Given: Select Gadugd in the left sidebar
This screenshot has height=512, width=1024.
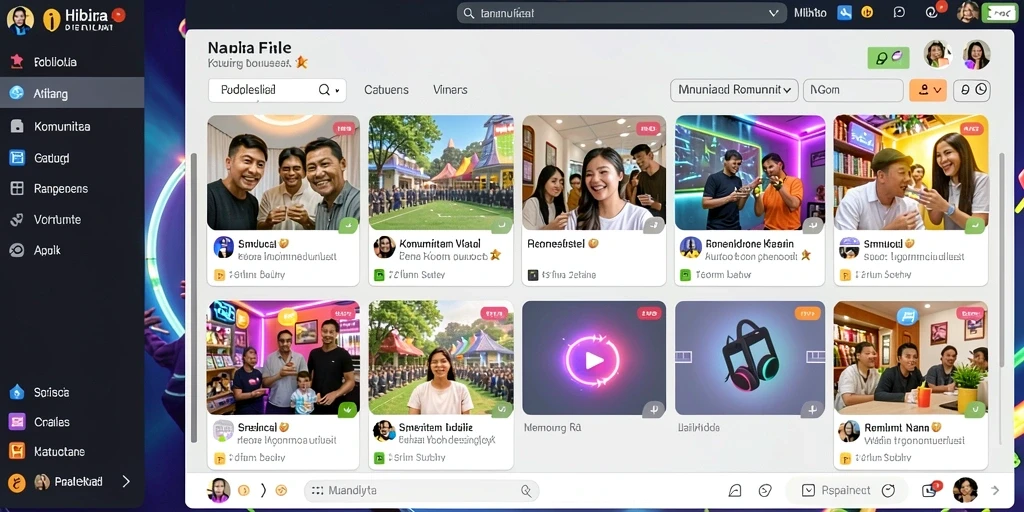Looking at the screenshot, I should tap(72, 158).
